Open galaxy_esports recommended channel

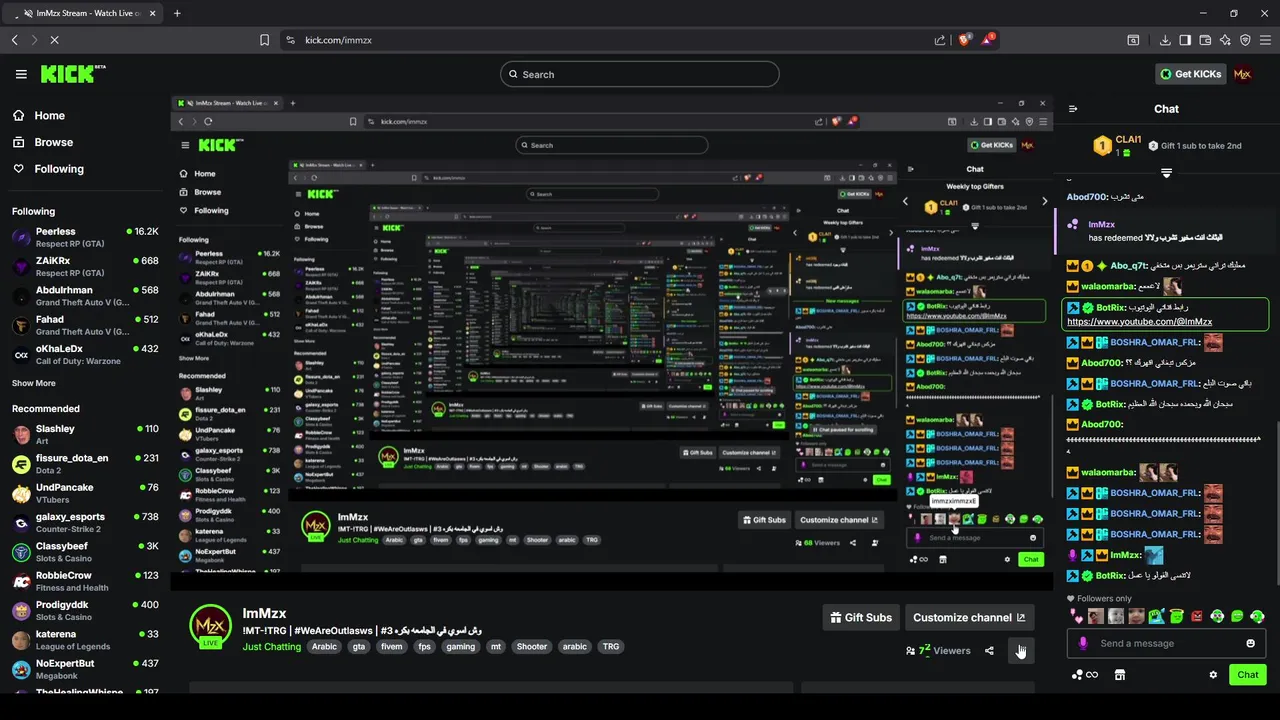pyautogui.click(x=85, y=523)
